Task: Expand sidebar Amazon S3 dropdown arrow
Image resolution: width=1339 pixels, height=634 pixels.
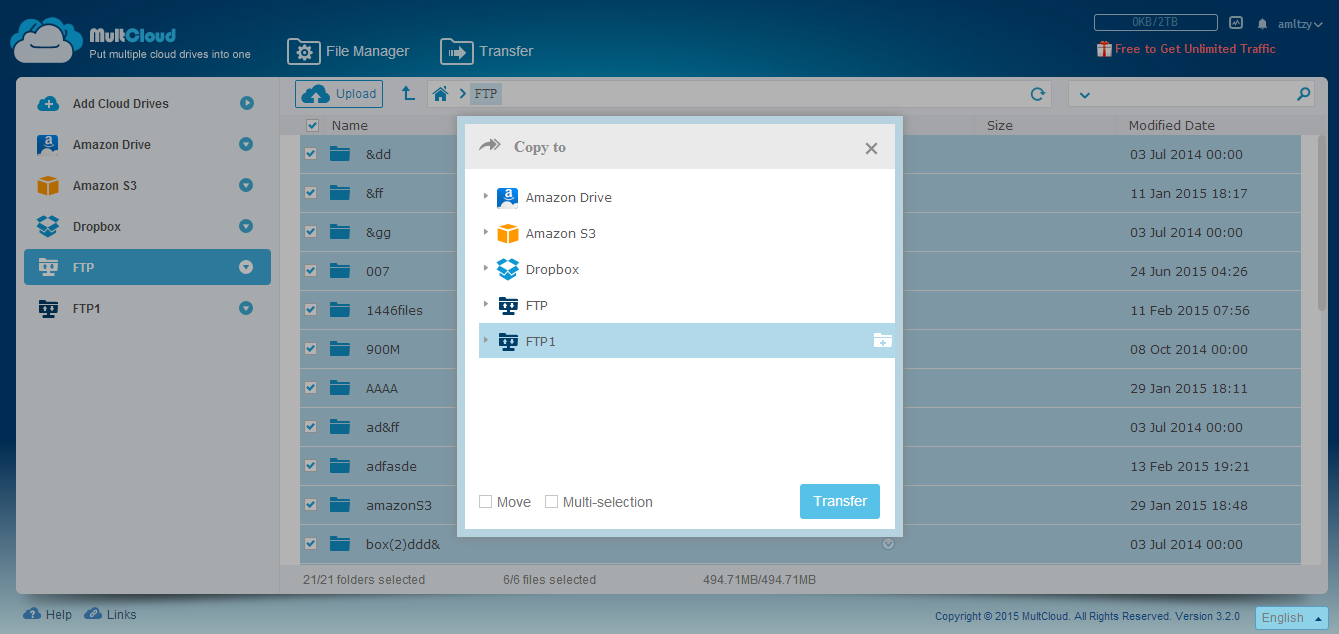Action: pyautogui.click(x=246, y=185)
